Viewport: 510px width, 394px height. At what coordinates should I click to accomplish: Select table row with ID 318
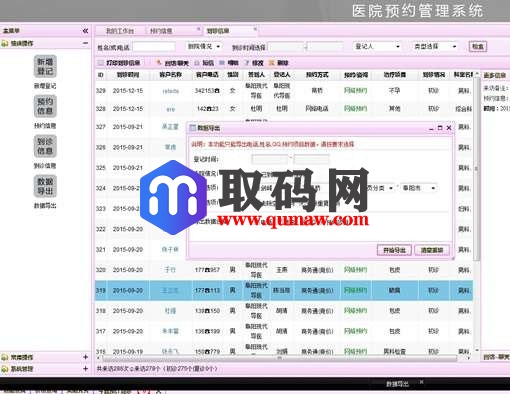pyautogui.click(x=284, y=311)
